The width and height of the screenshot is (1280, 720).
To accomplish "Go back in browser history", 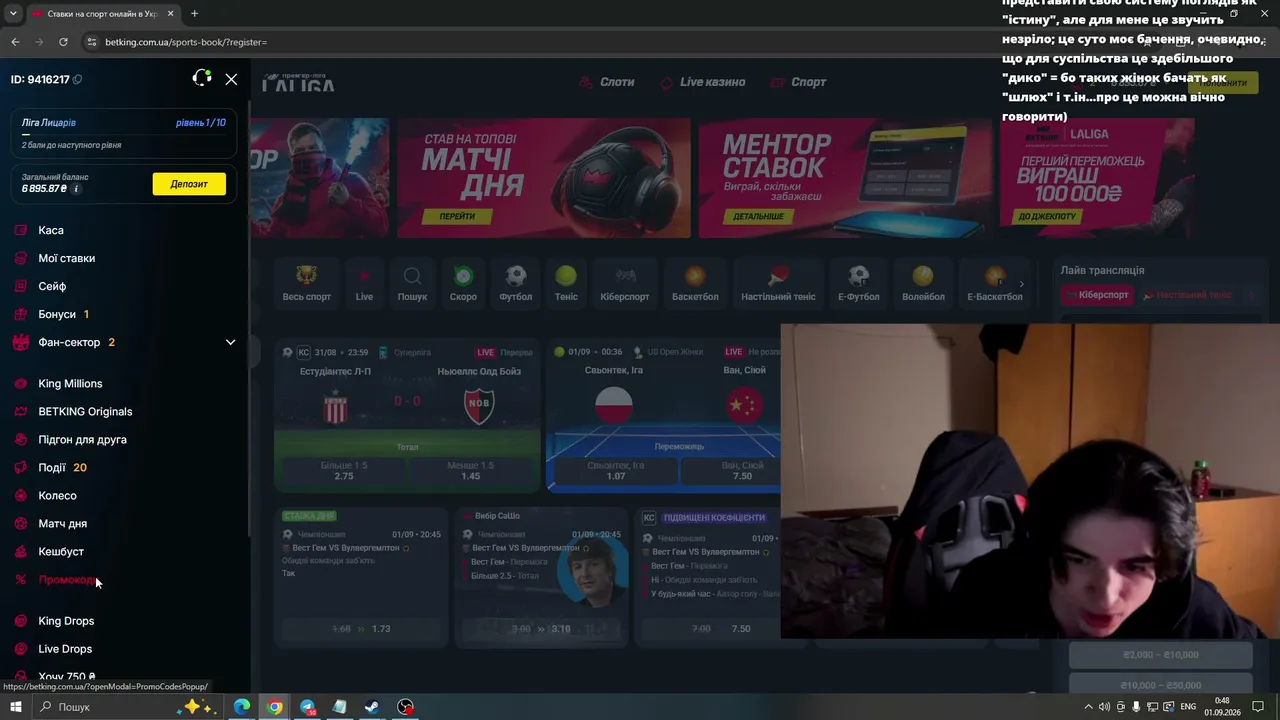I will (x=15, y=42).
